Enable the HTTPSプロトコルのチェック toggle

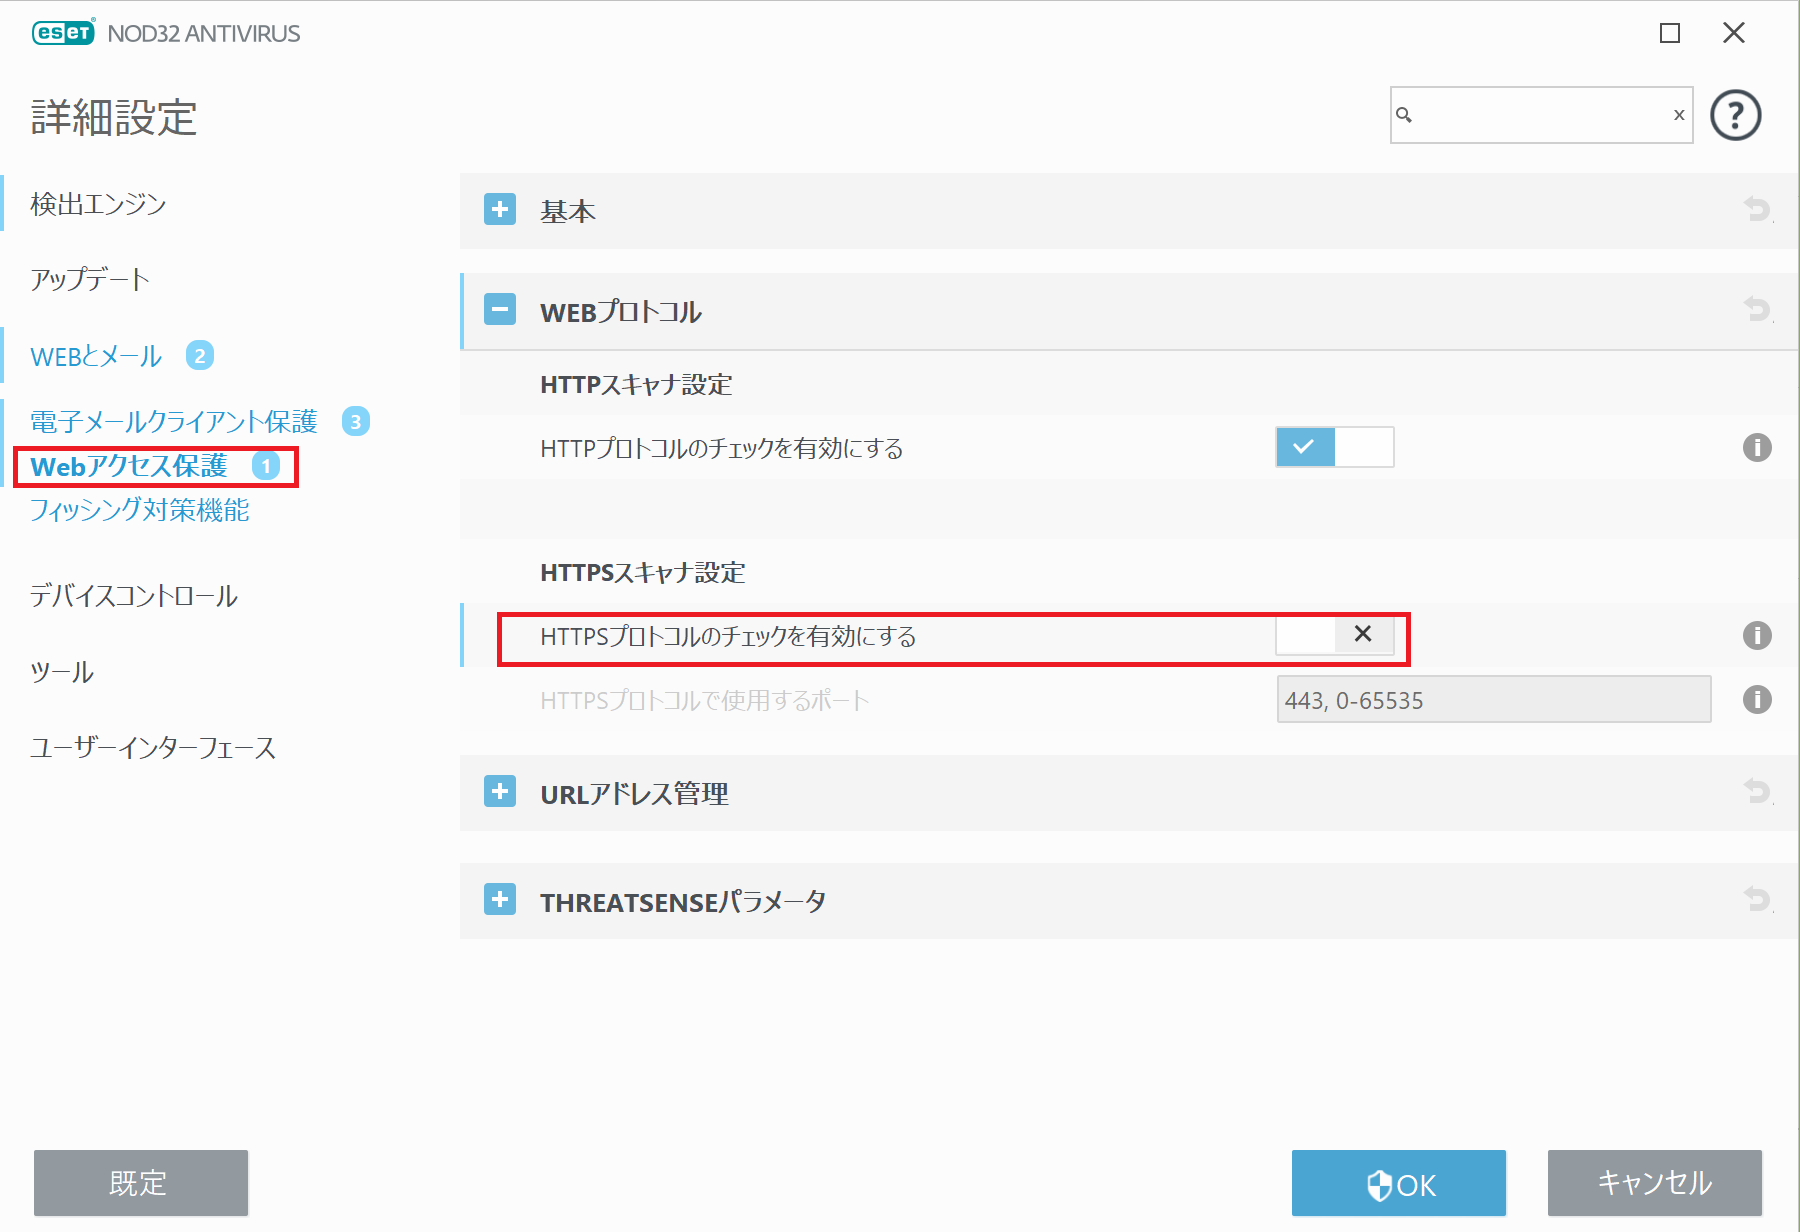click(x=1334, y=635)
